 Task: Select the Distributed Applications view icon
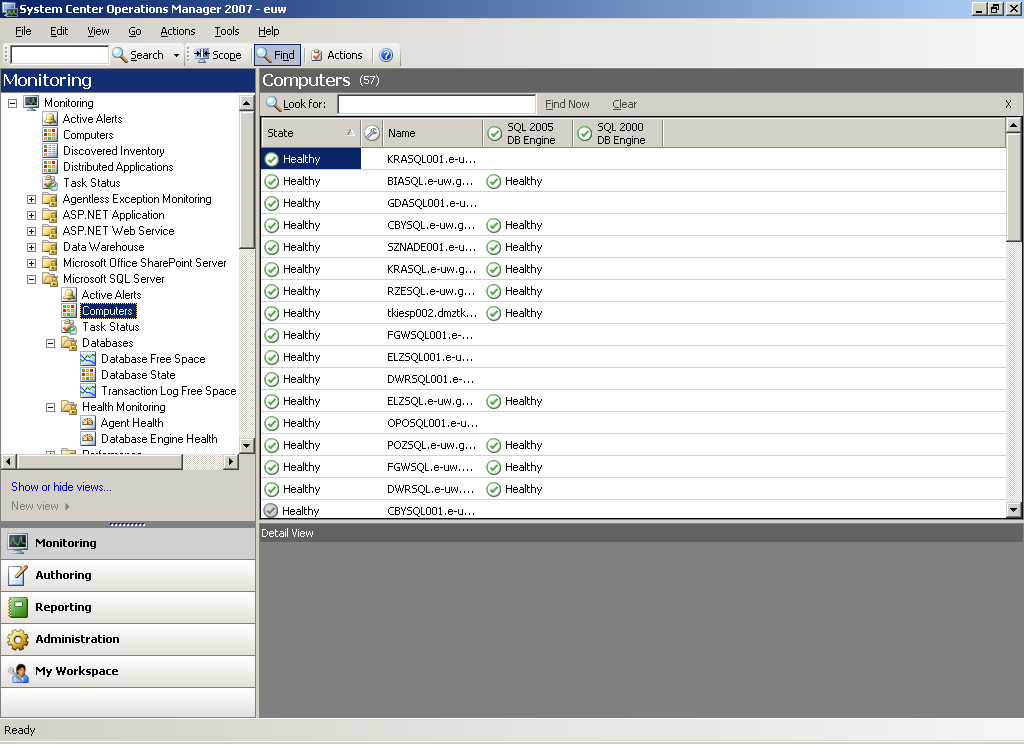coord(50,167)
